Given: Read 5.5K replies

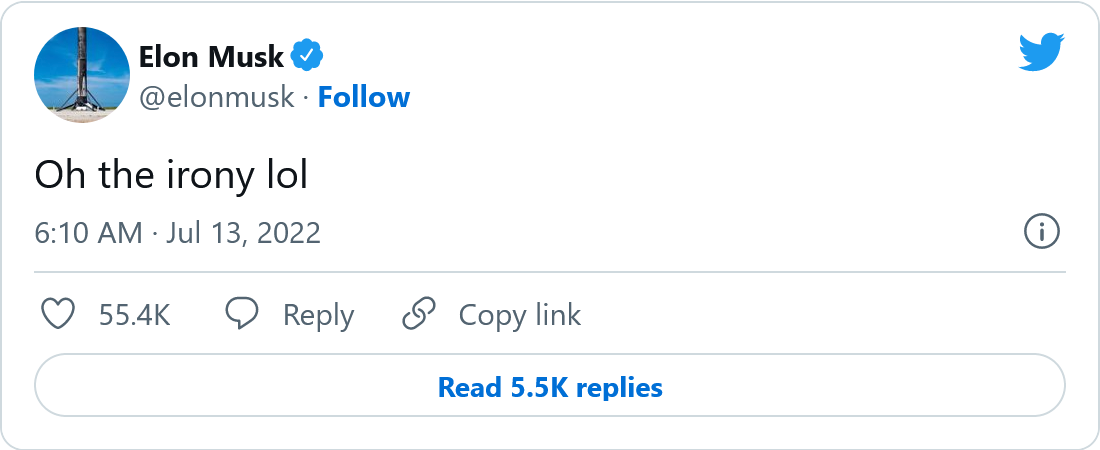Looking at the screenshot, I should pos(550,387).
